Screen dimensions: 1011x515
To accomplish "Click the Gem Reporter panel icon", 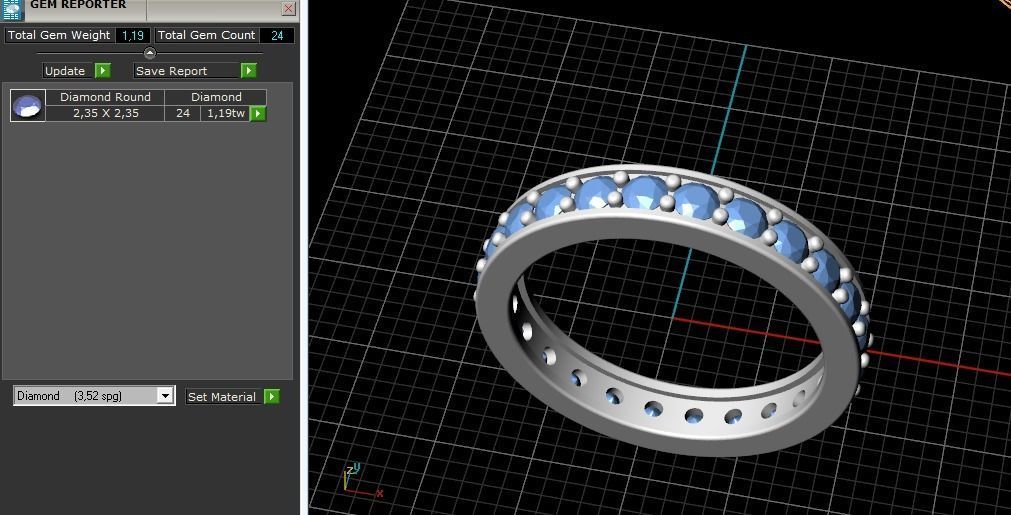I will [12, 9].
